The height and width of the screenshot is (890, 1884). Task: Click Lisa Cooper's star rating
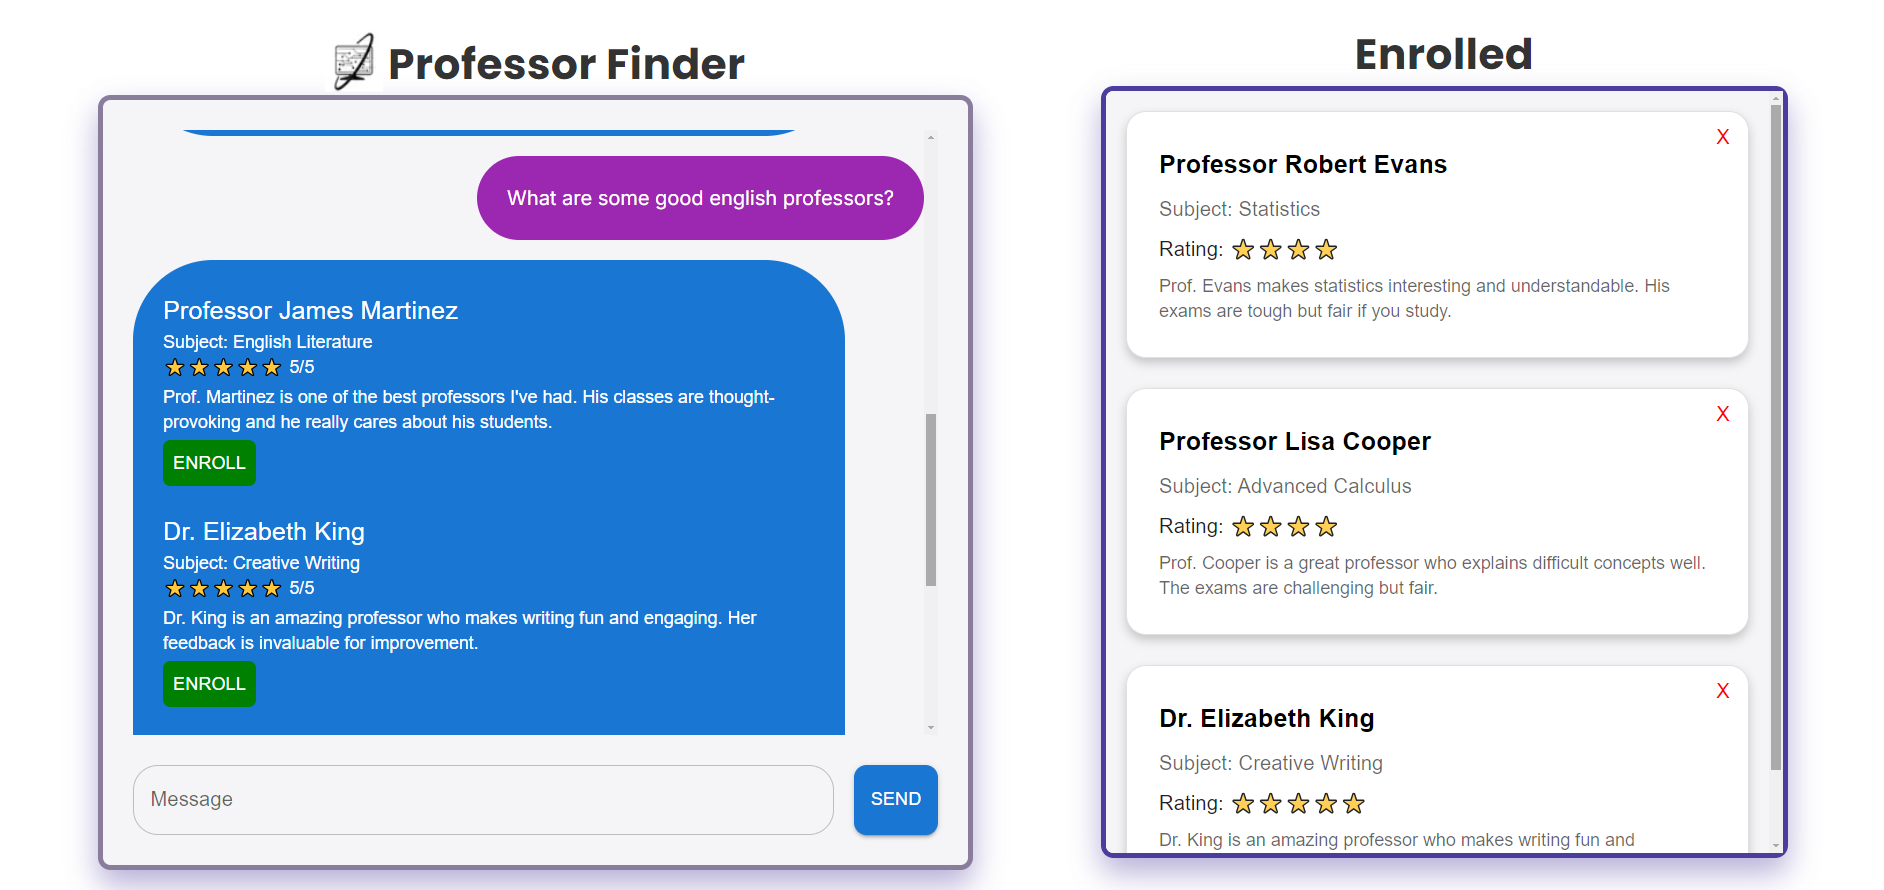click(1285, 526)
